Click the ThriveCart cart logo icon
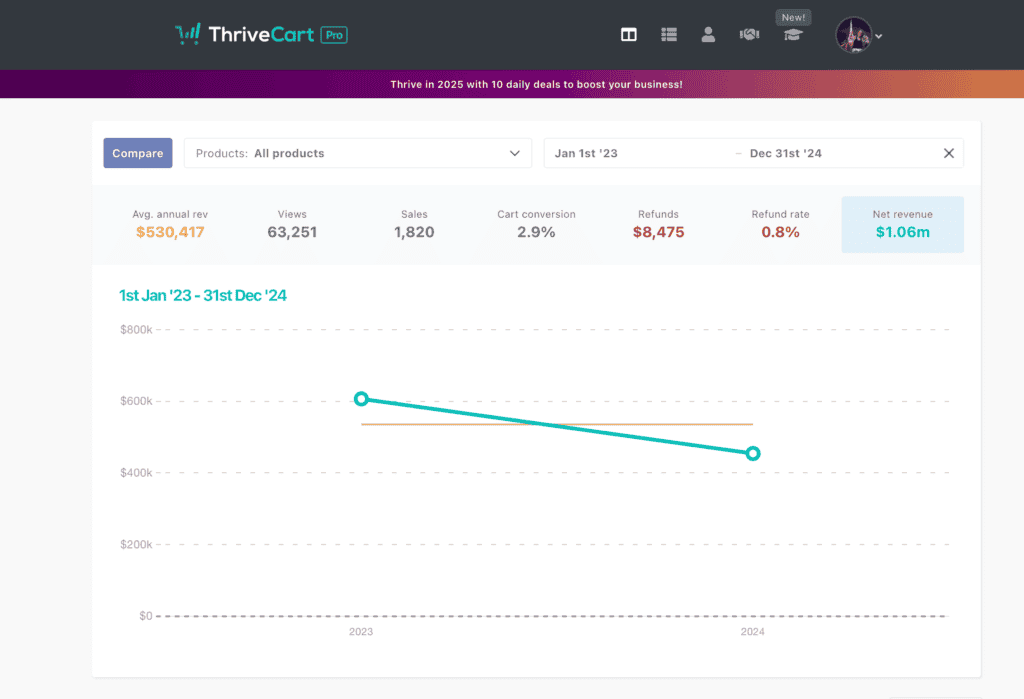The width and height of the screenshot is (1024, 699). 188,34
